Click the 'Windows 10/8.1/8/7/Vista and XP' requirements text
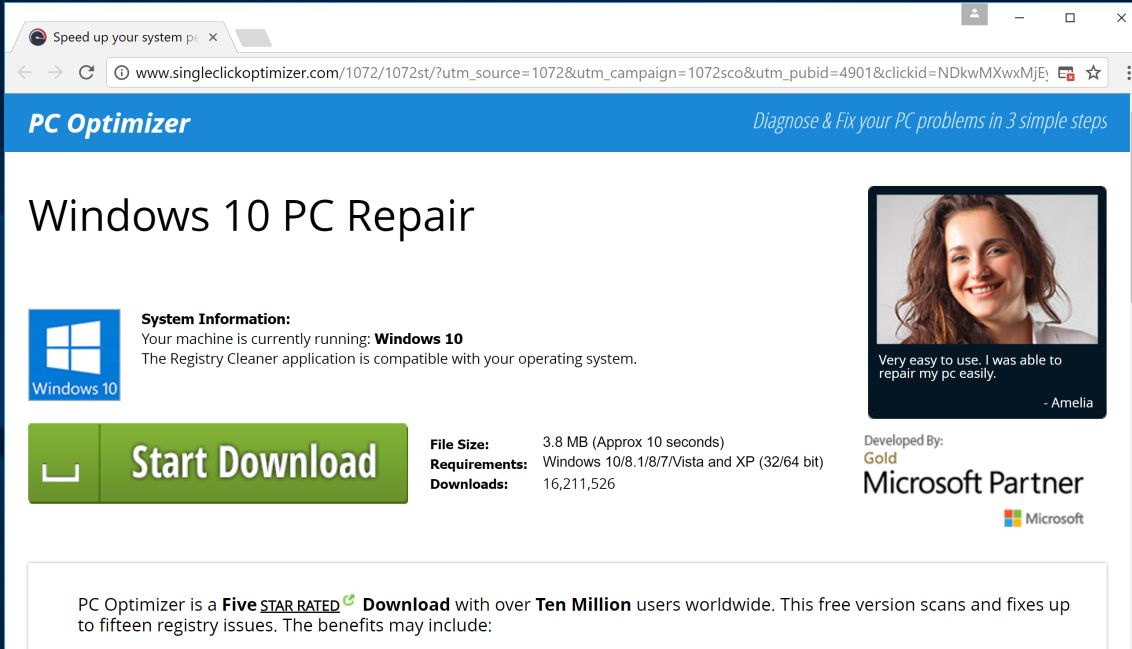The width and height of the screenshot is (1132, 649). coord(683,462)
